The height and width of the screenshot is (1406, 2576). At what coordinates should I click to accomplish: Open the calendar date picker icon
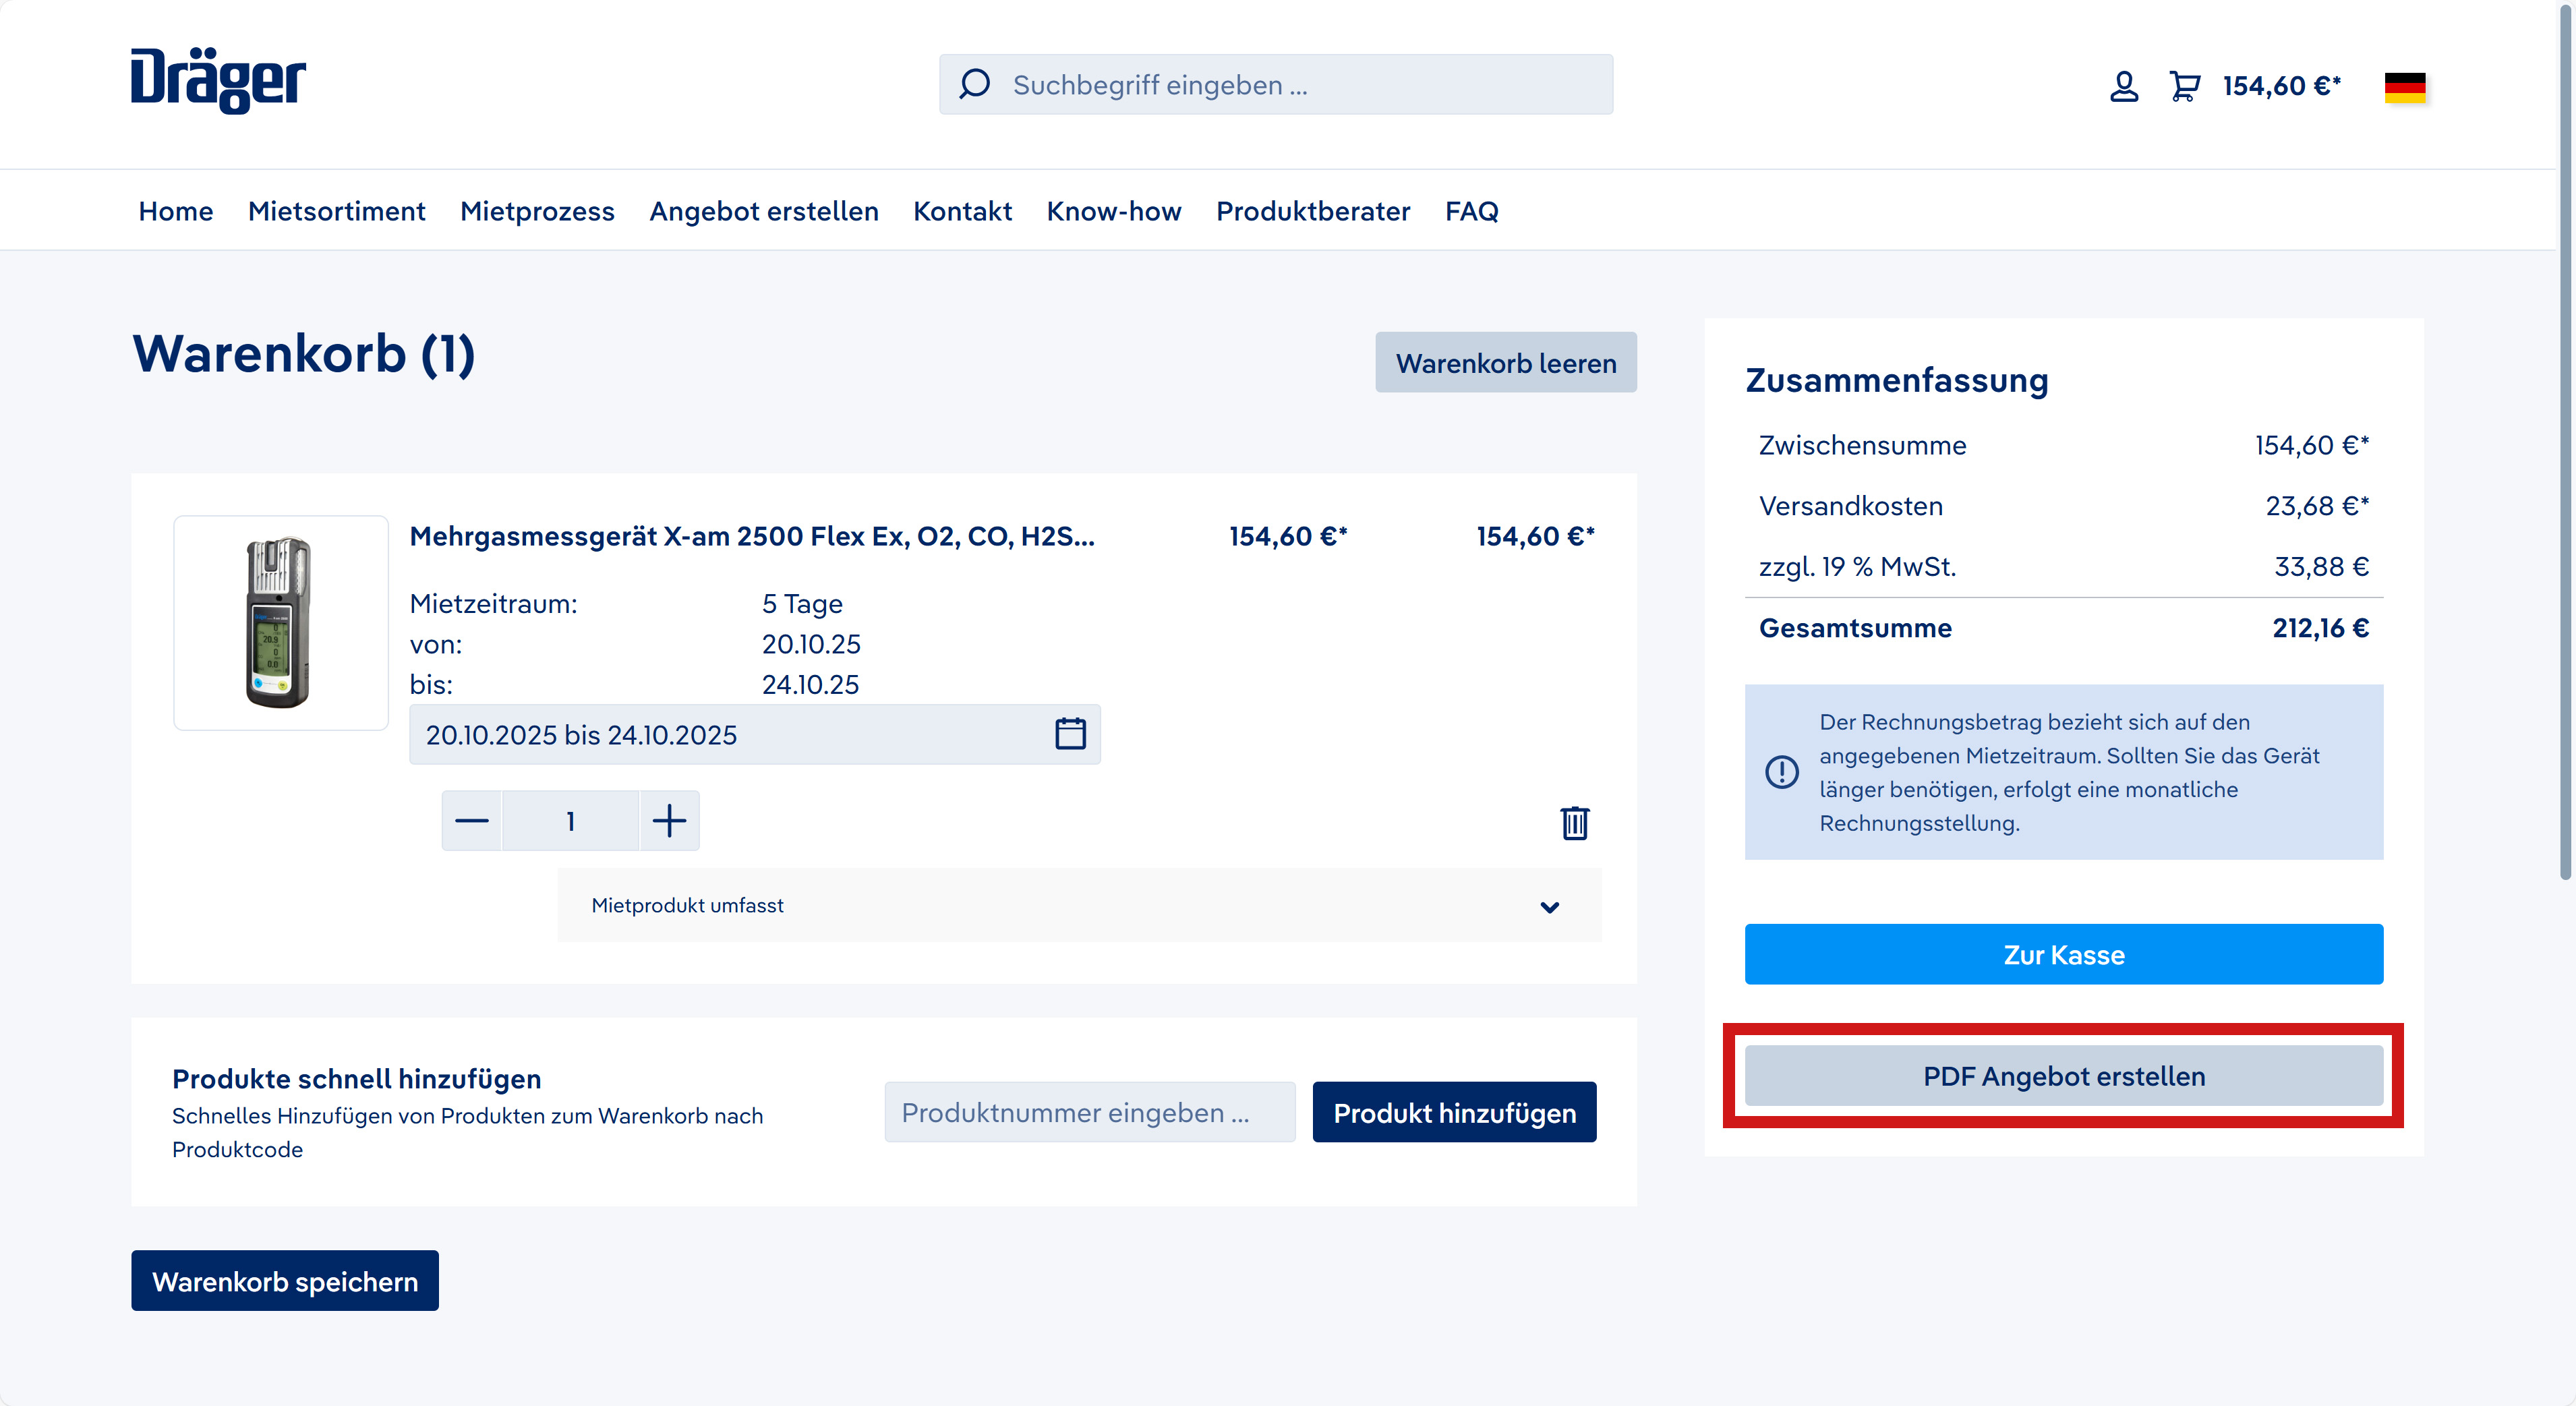pos(1070,734)
